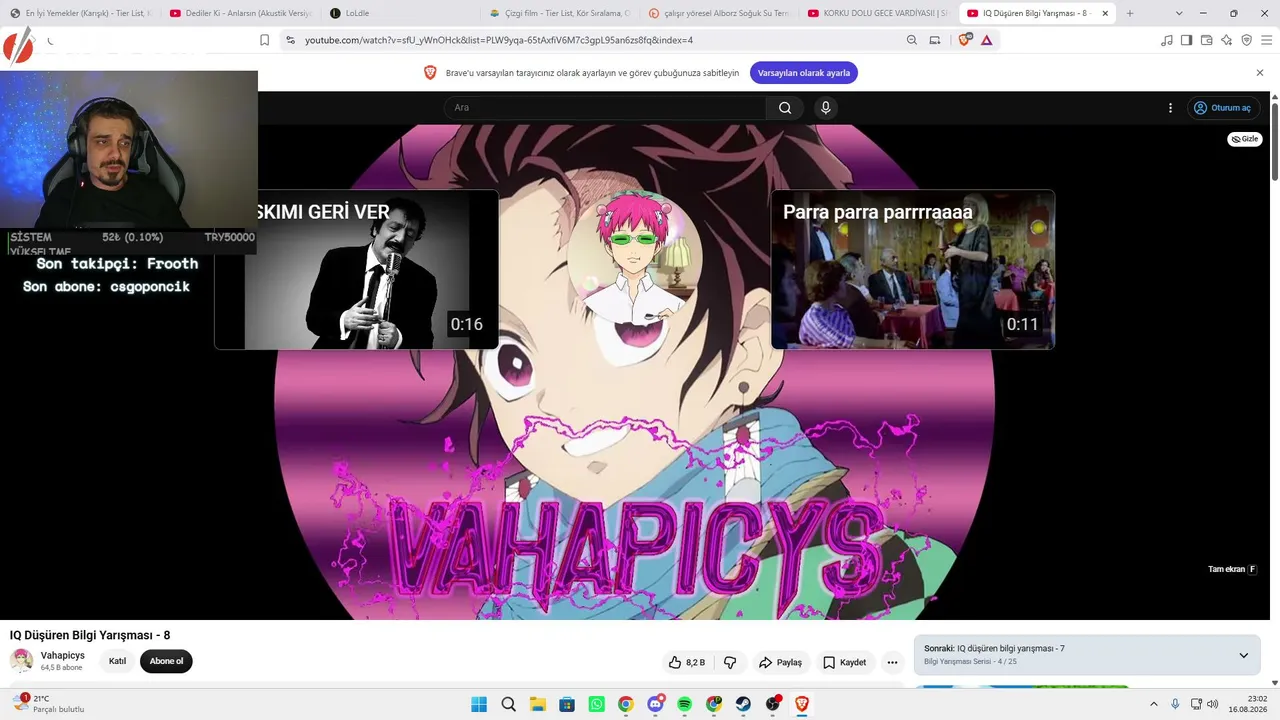The height and width of the screenshot is (720, 1280).
Task: Click the video title IQ Düşüren Bilgi Yarışması - 8
Action: tap(90, 635)
